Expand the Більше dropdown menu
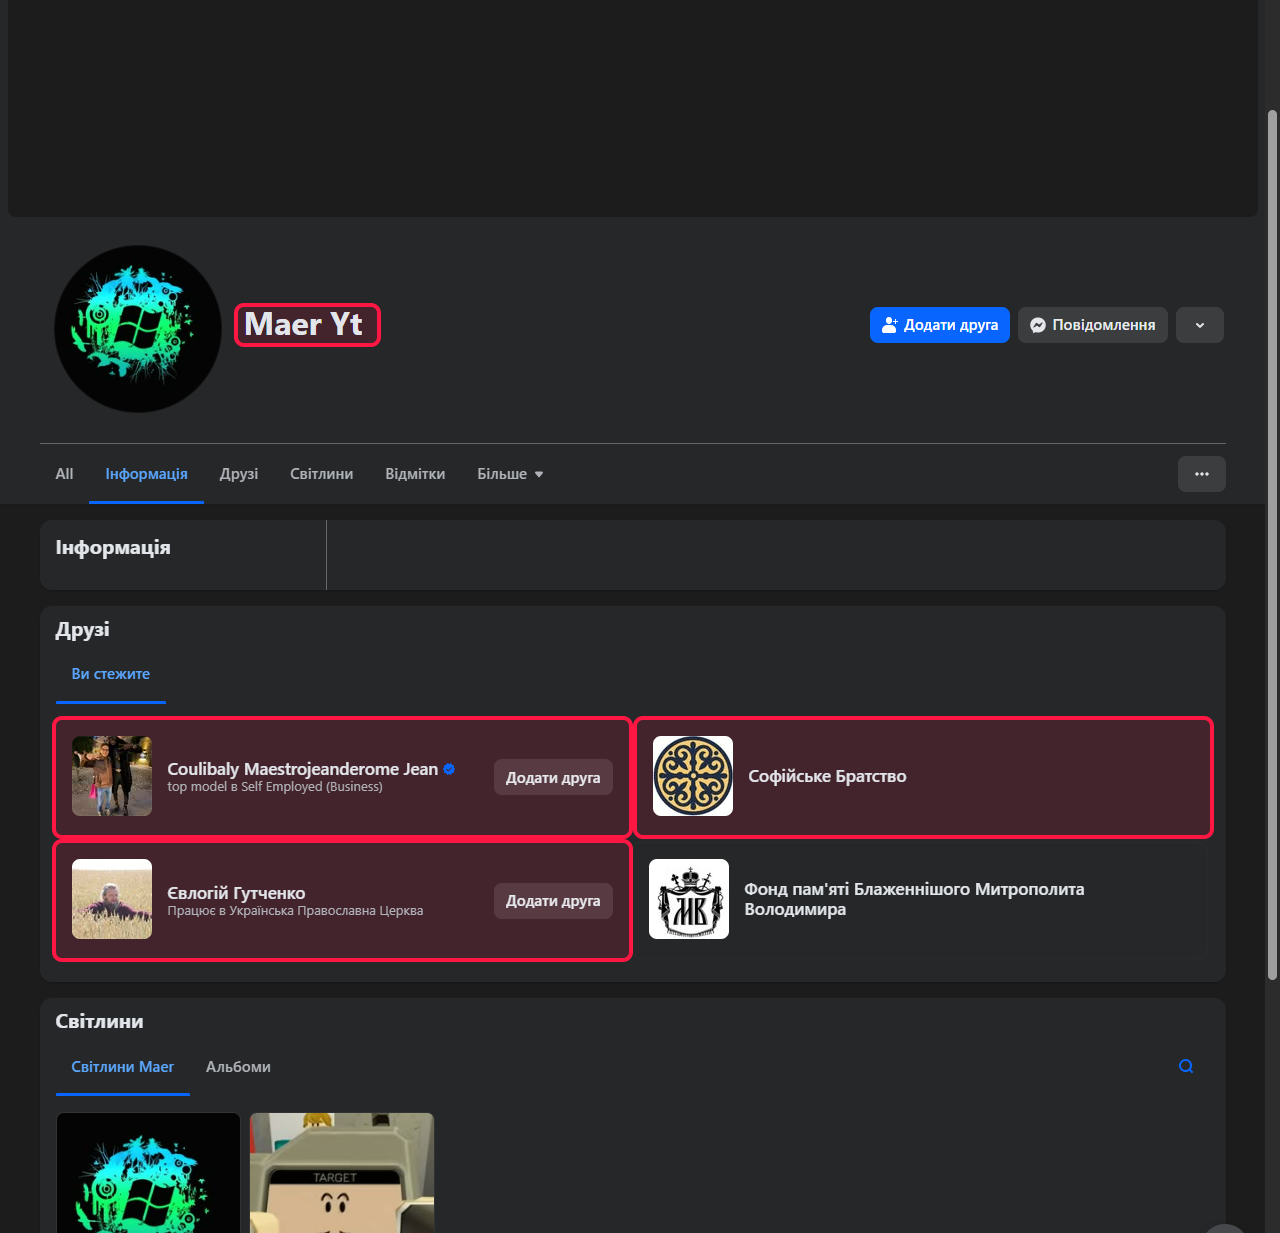1280x1233 pixels. point(510,474)
